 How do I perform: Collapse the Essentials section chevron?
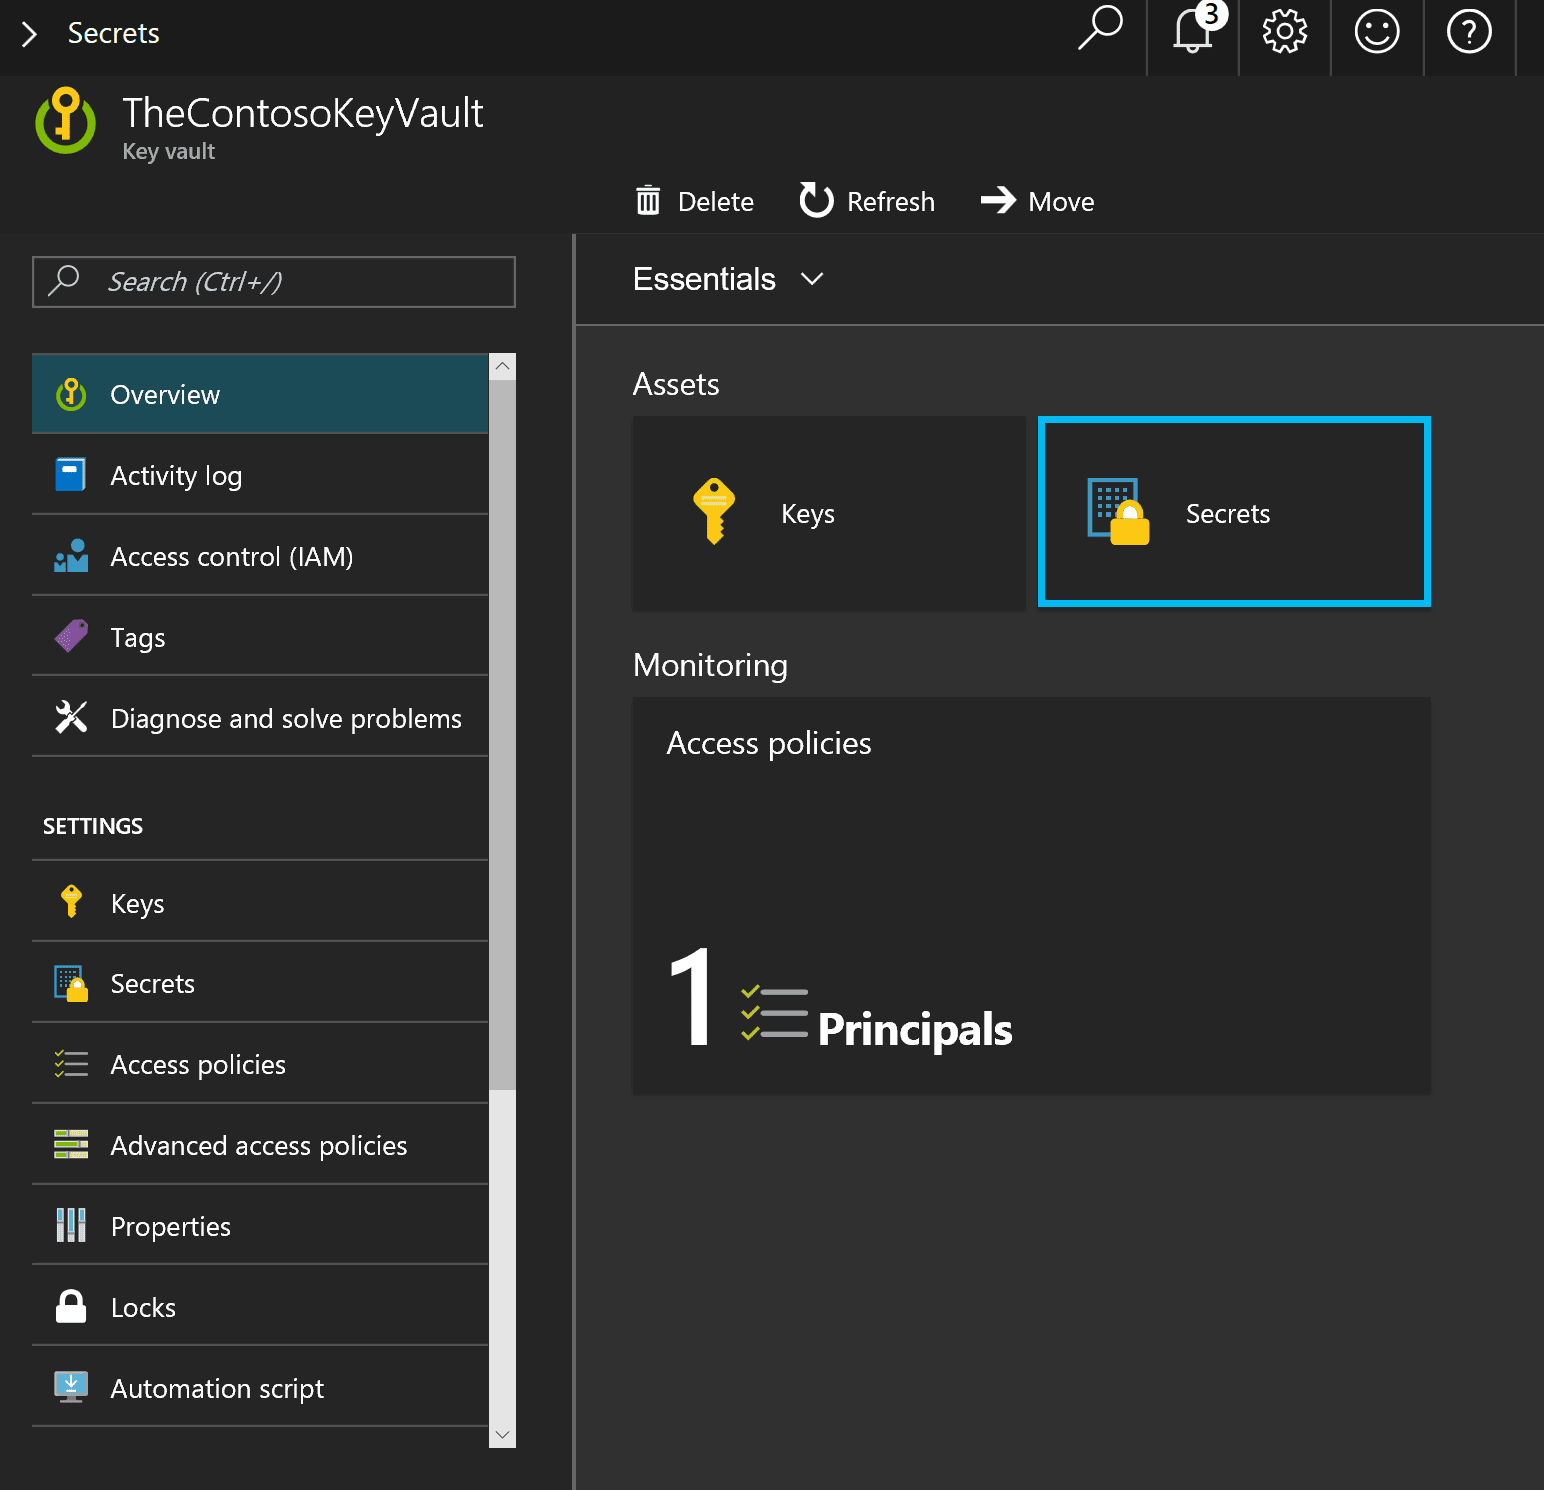coord(812,279)
